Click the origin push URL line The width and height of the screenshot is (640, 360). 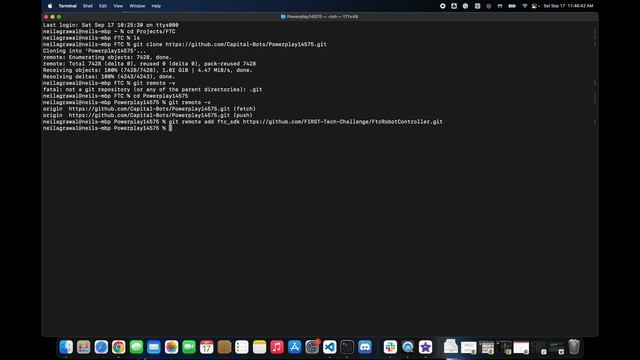tap(147, 116)
